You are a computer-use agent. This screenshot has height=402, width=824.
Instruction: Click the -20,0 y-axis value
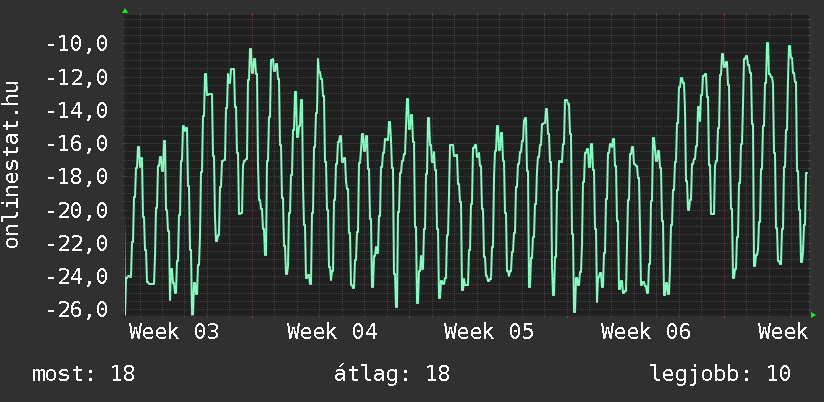point(76,210)
